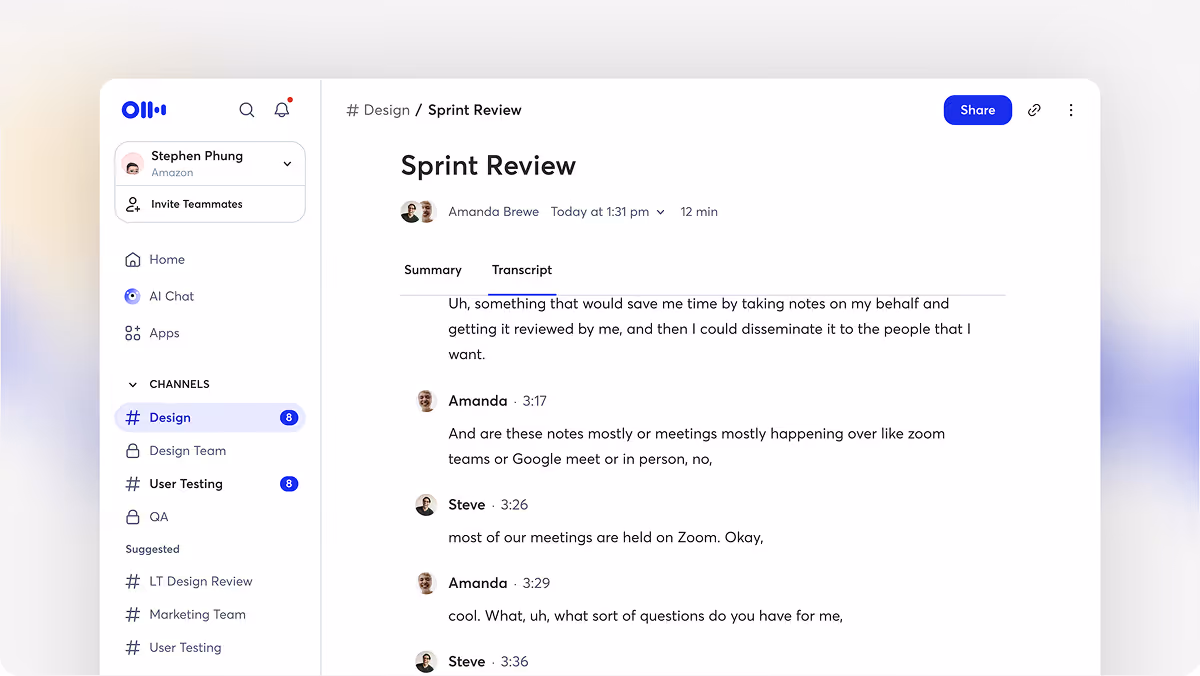Select the Design channel

[210, 418]
